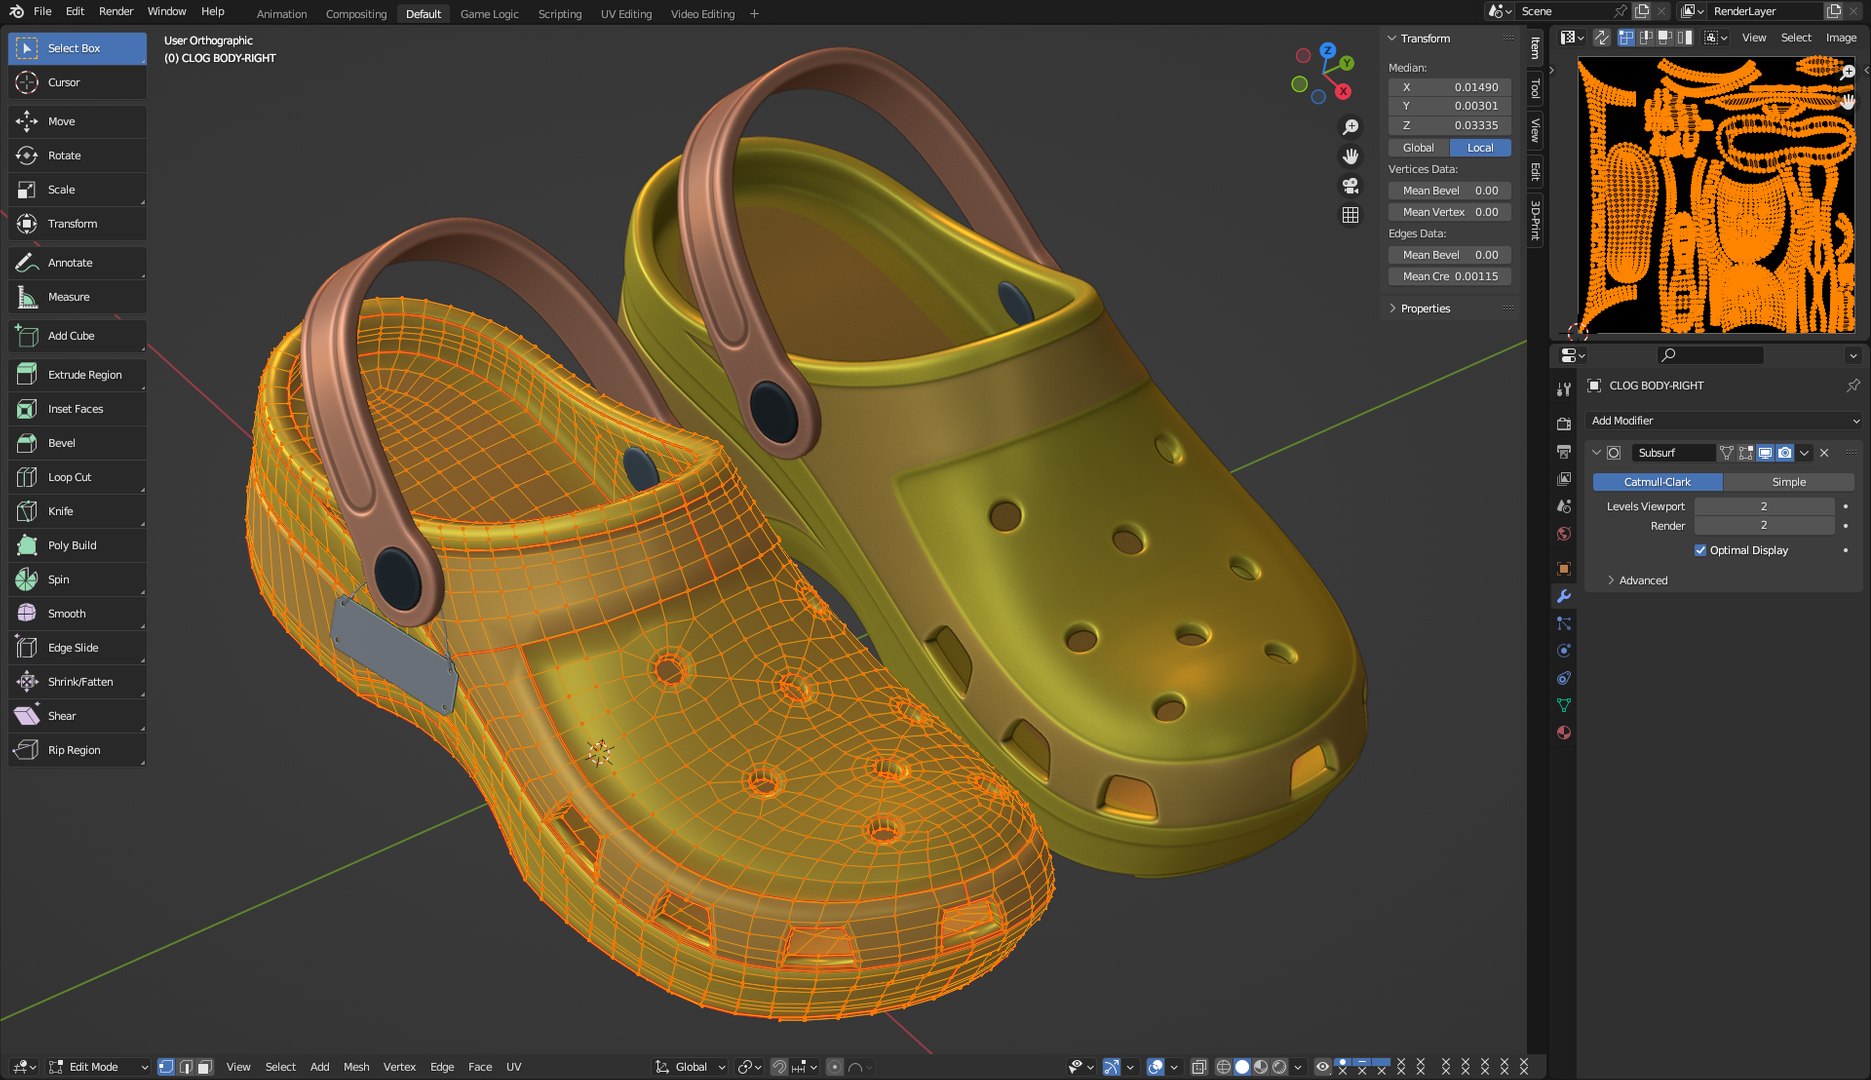Activate the Annotate tool
Image resolution: width=1871 pixels, height=1080 pixels.
coord(77,263)
